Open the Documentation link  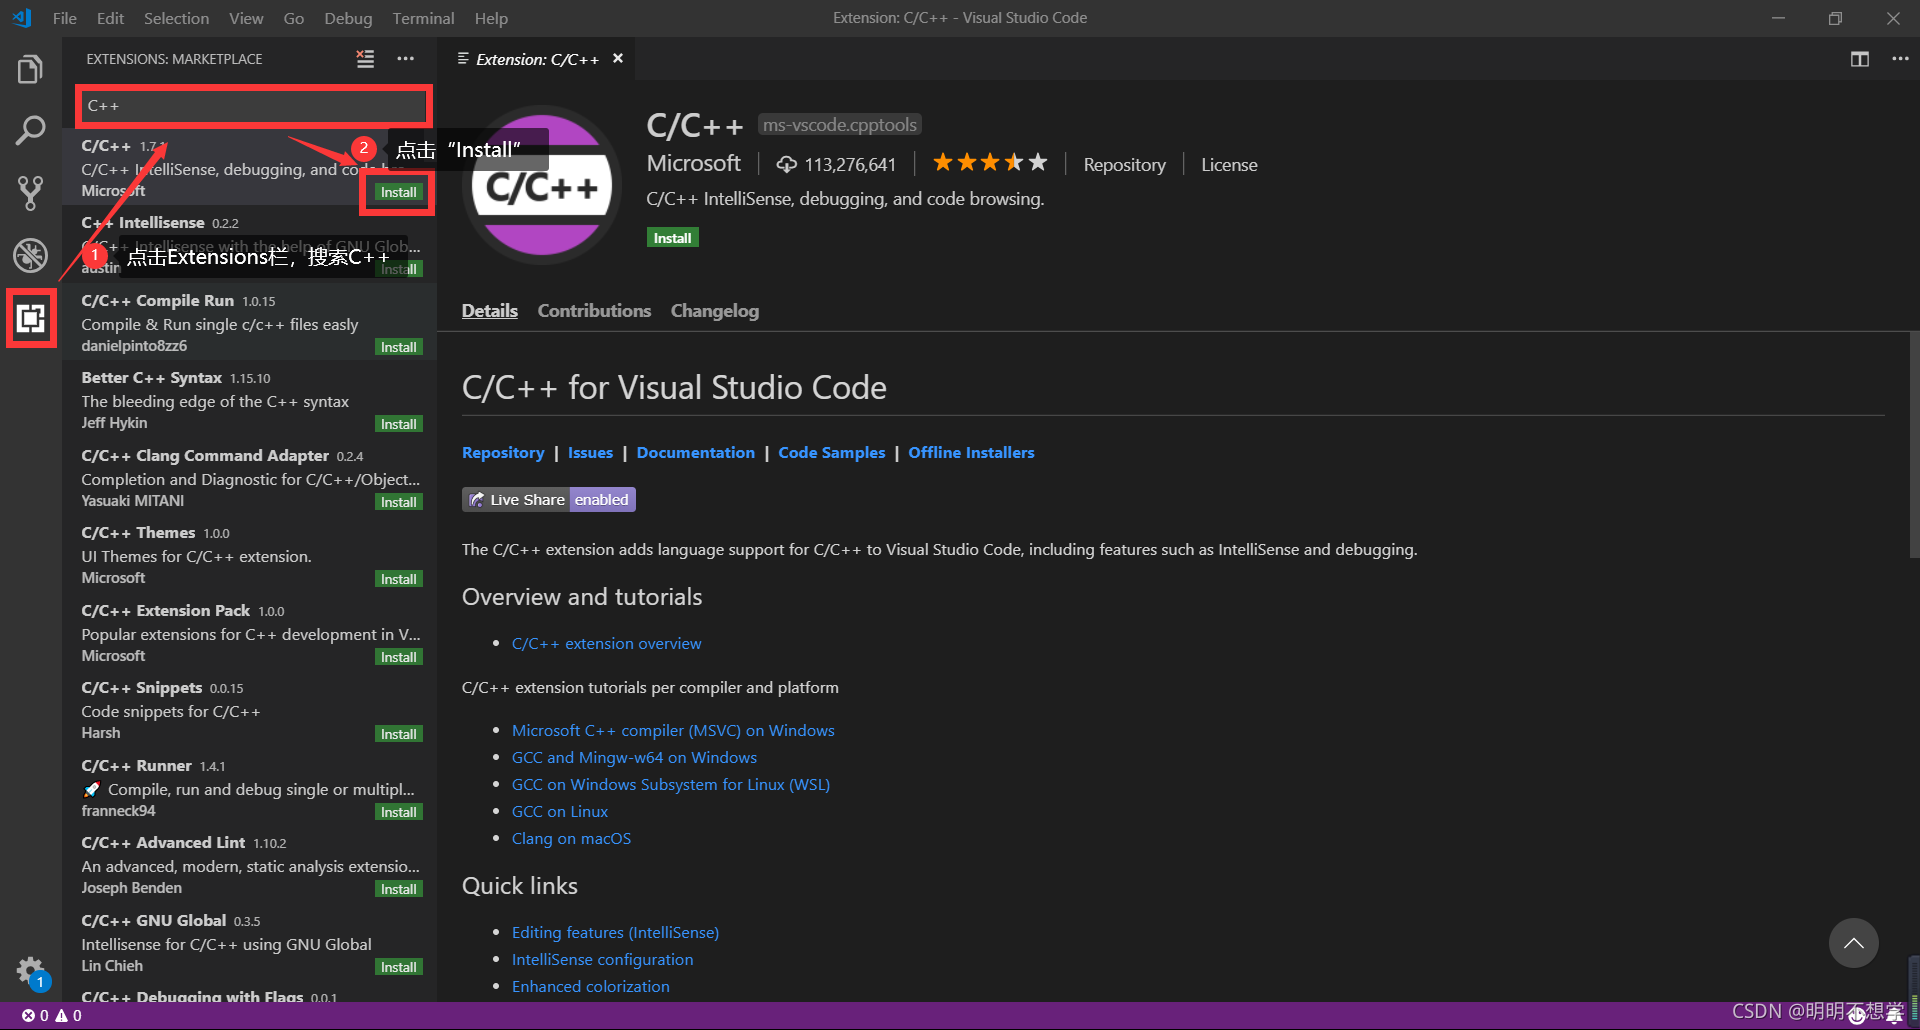coord(695,453)
